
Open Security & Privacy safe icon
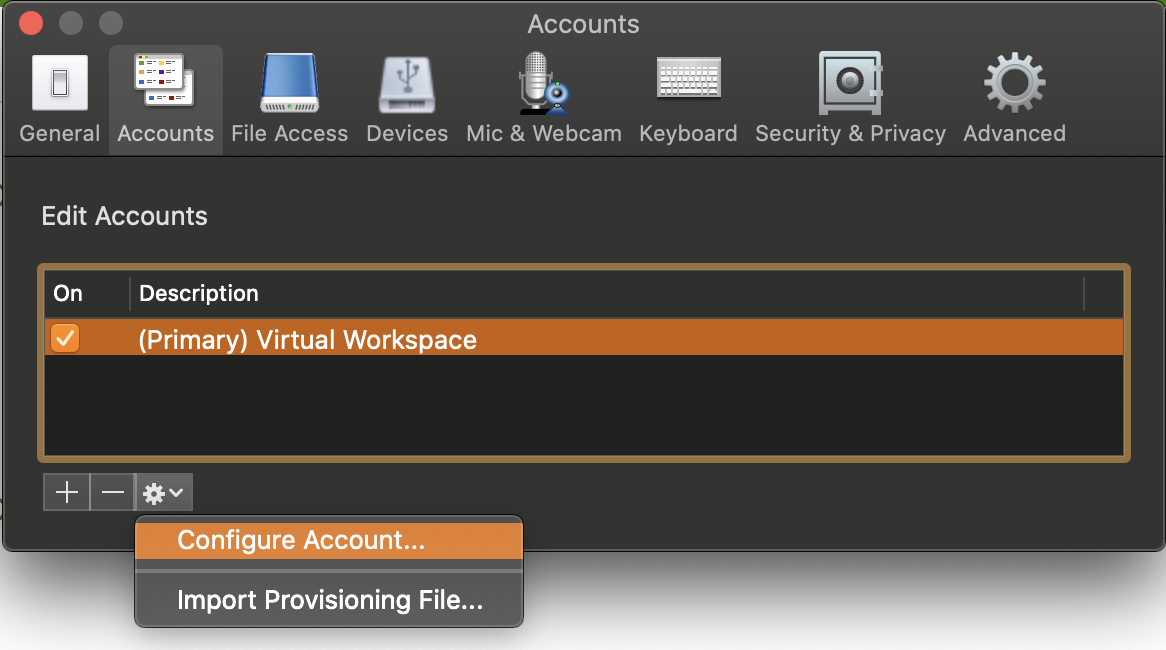[x=850, y=100]
